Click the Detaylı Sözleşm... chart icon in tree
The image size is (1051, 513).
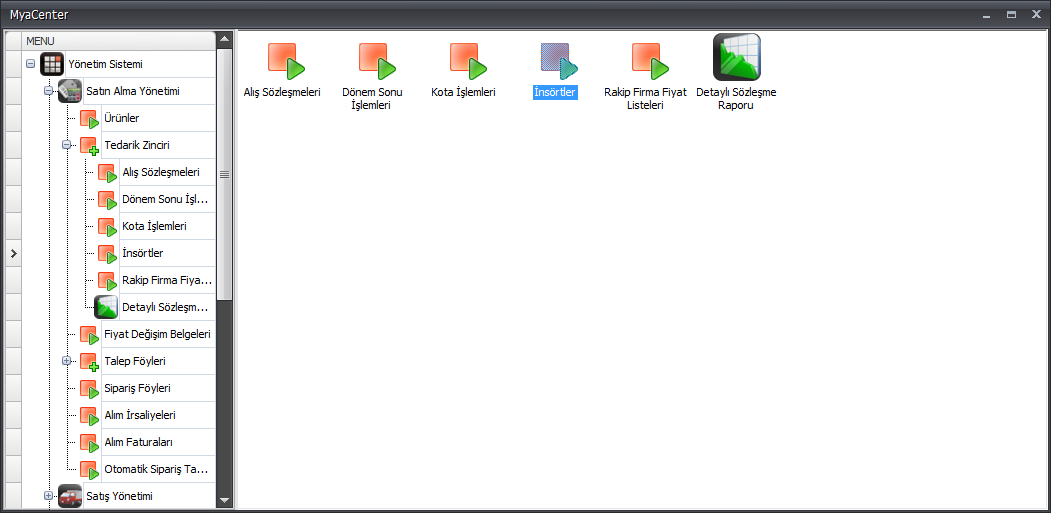click(107, 307)
